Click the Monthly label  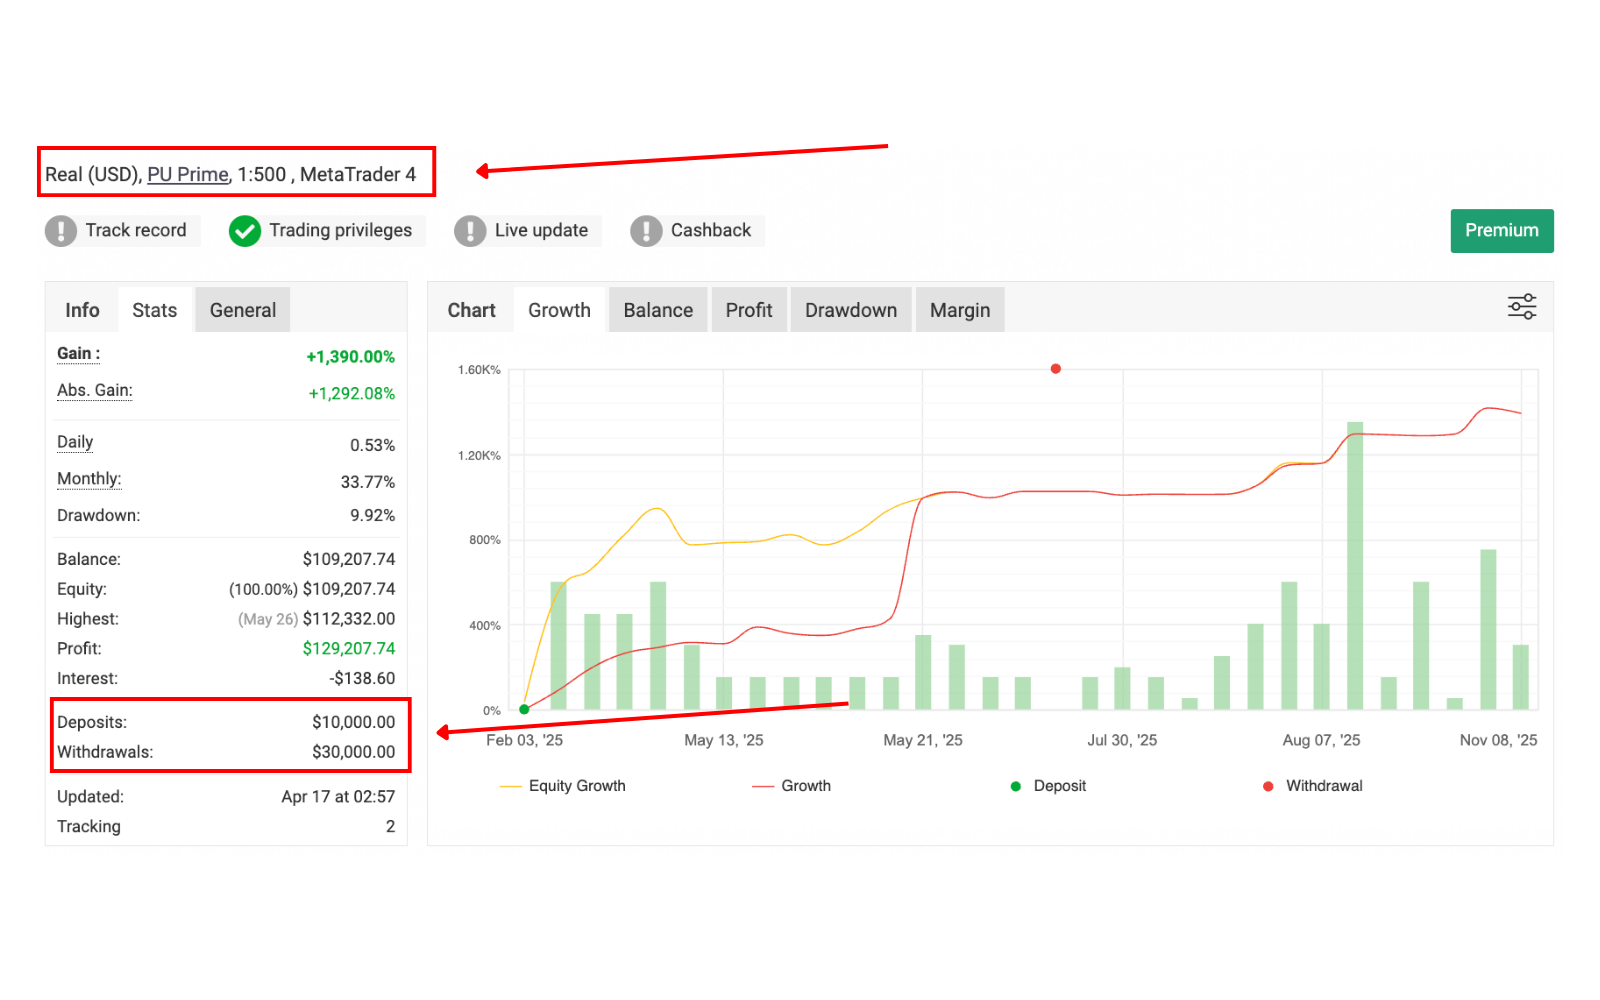coord(89,479)
